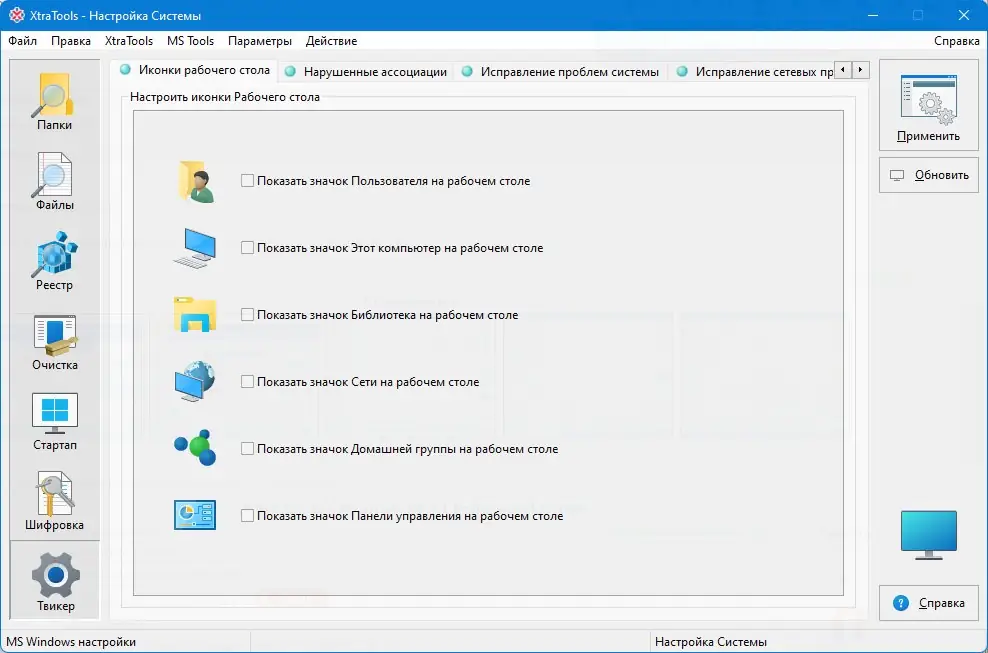Open the Параметры menu
Viewport: 988px width, 653px height.
tap(260, 41)
